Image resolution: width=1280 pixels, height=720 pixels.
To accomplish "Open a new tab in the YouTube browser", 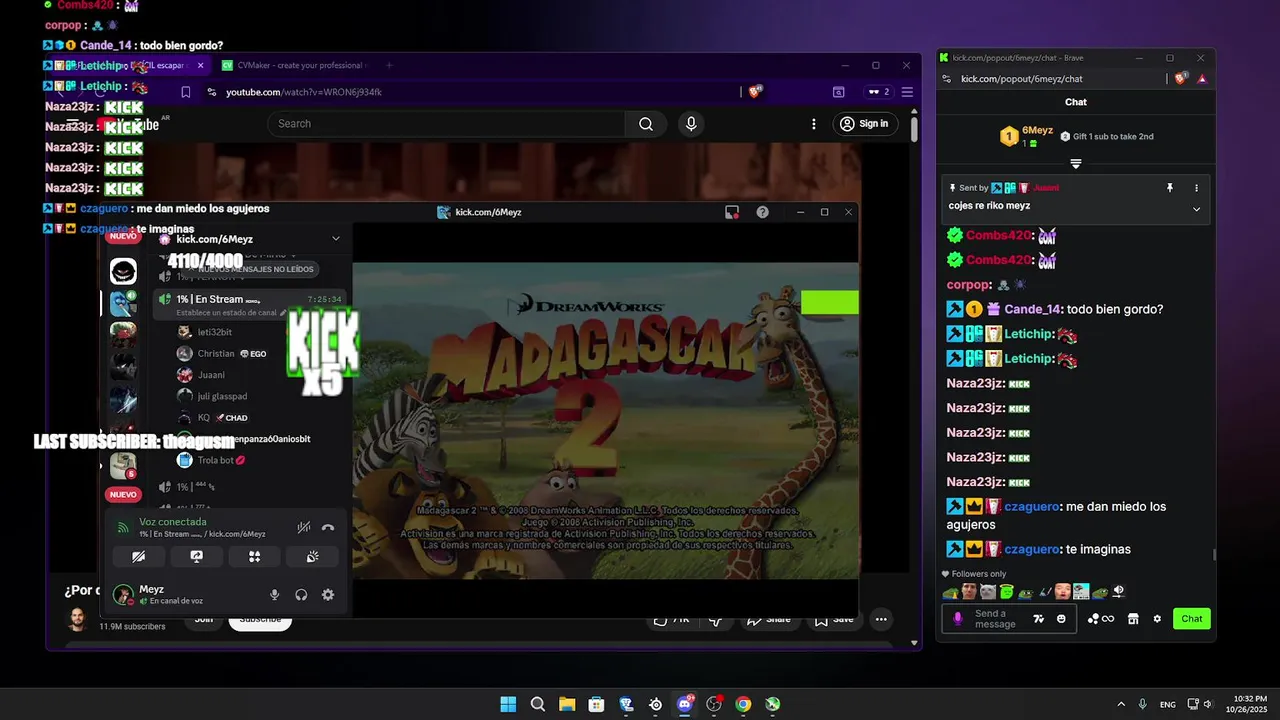I will coord(389,65).
